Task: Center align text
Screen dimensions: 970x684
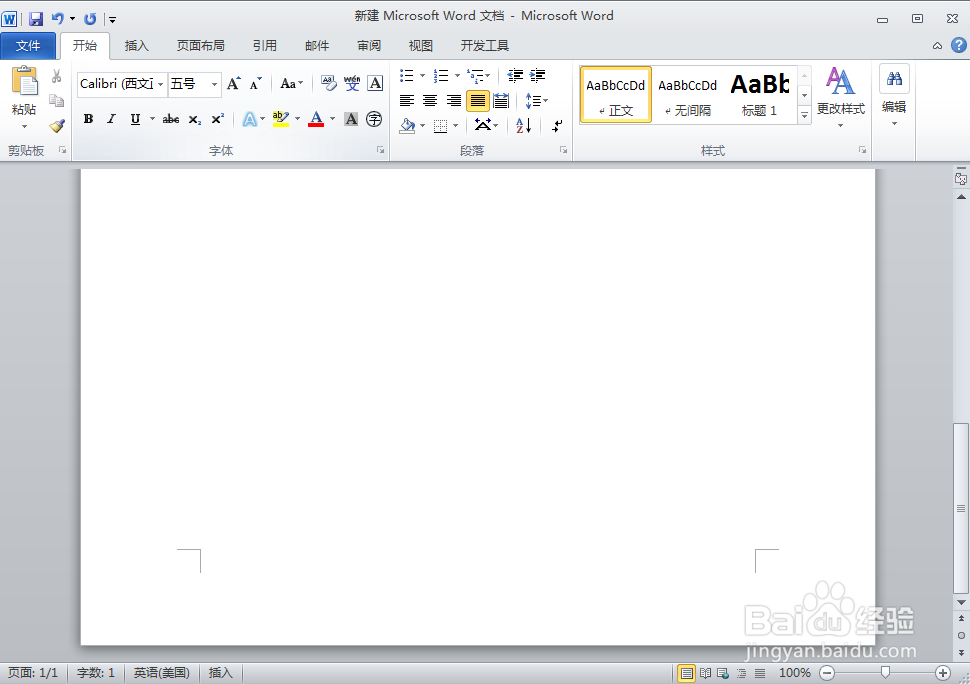Action: point(430,100)
